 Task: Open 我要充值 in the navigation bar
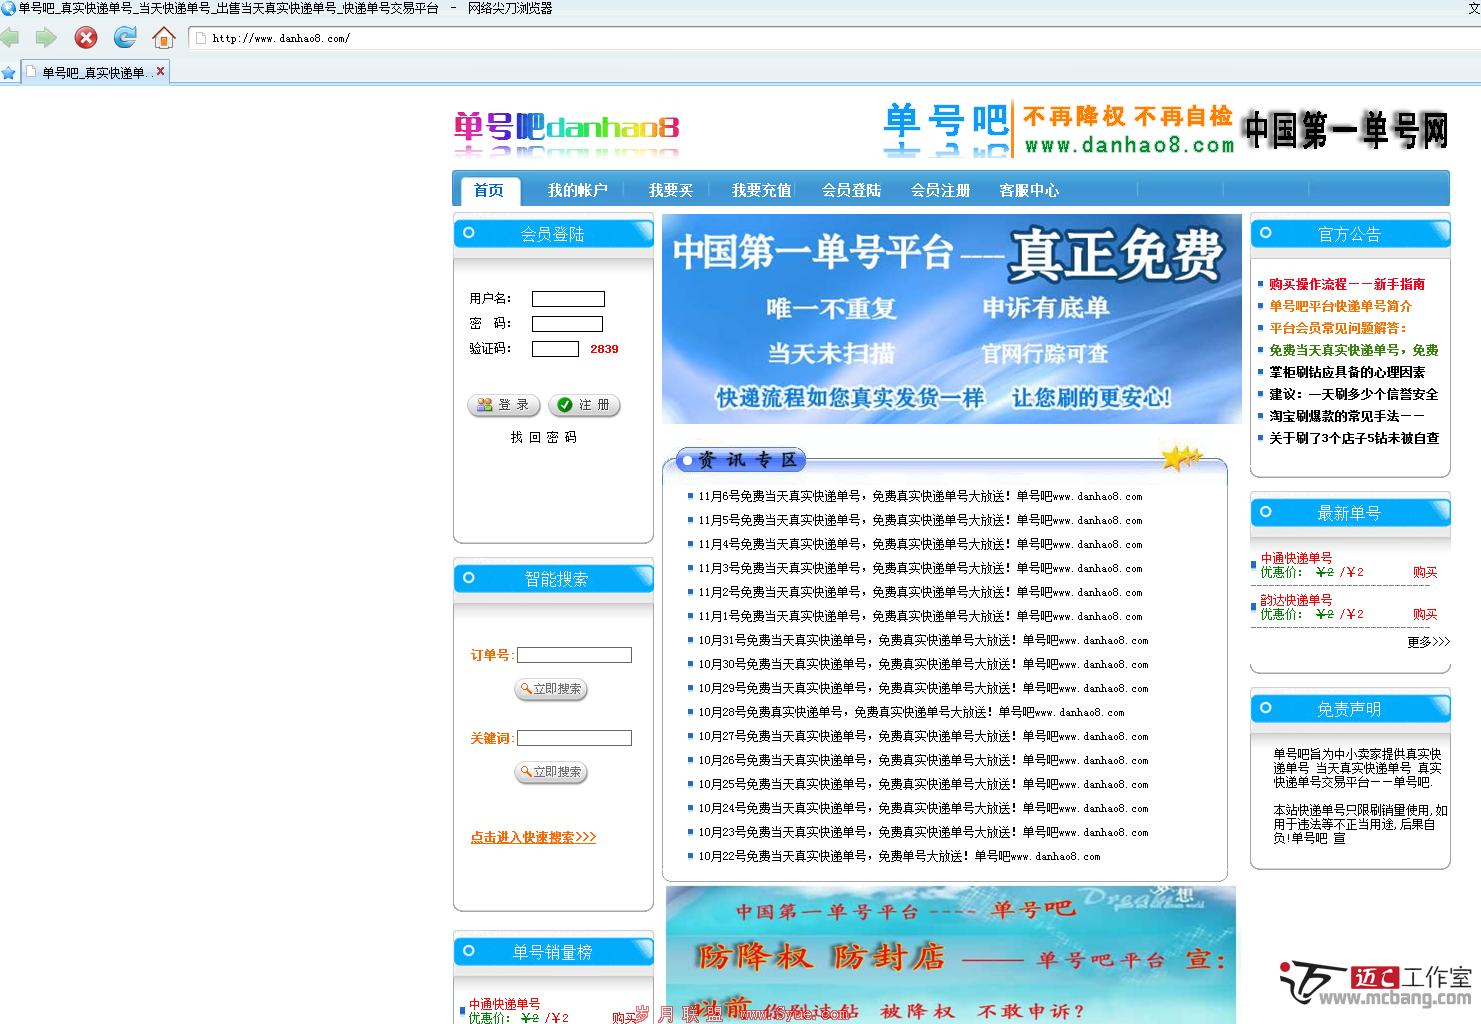click(761, 190)
